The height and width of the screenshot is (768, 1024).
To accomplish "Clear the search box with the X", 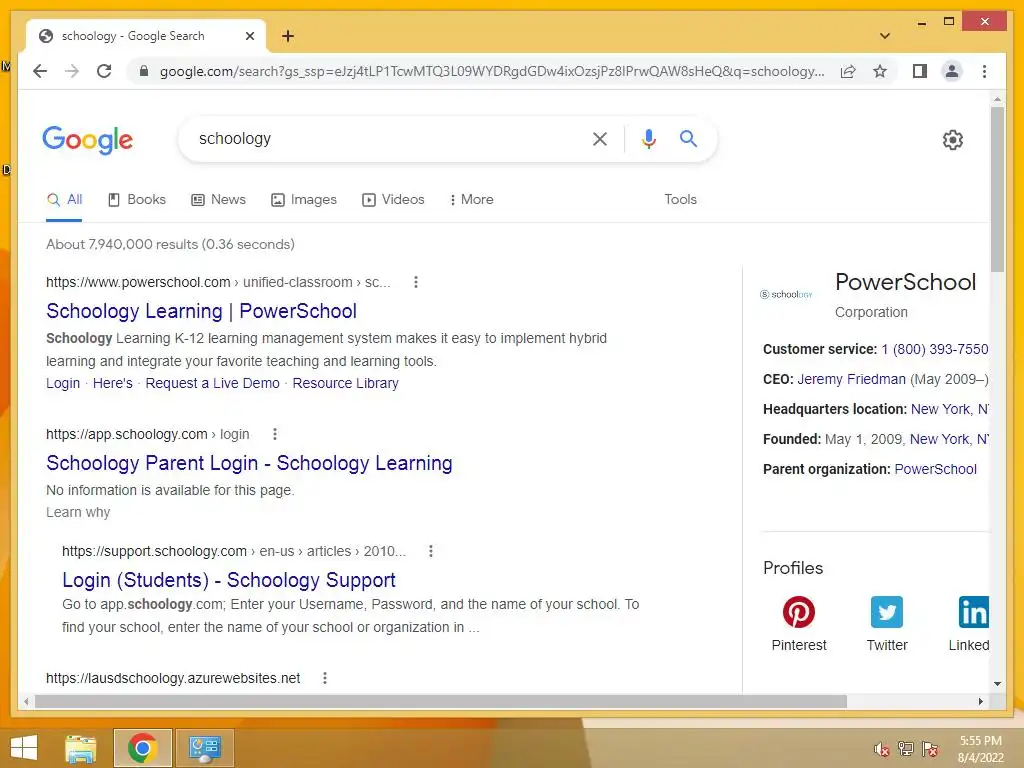I will (x=600, y=138).
